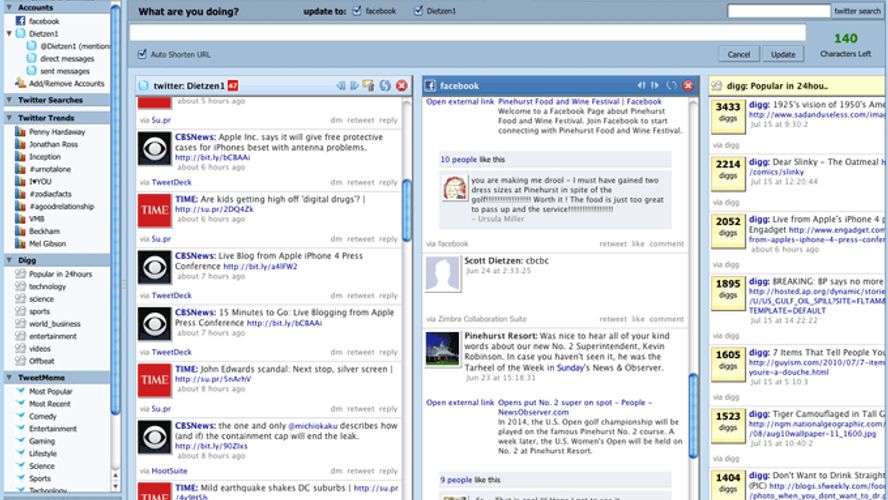Move the facebook column left

pos(642,86)
